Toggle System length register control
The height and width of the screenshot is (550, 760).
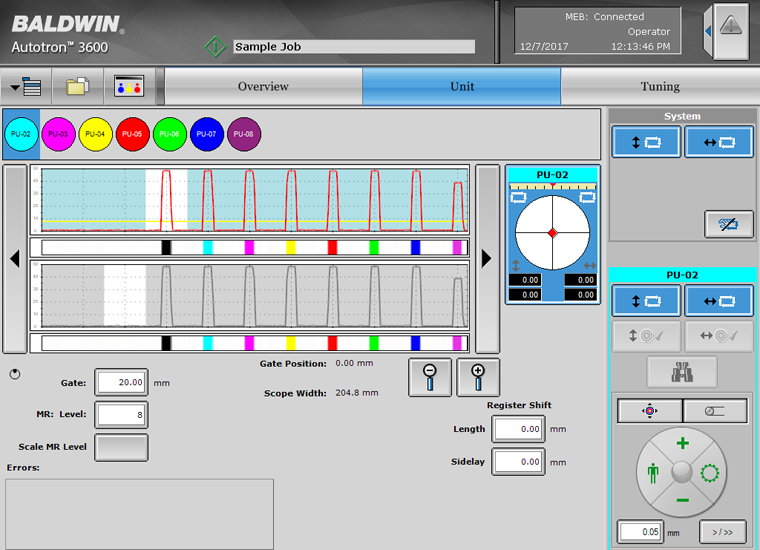646,142
